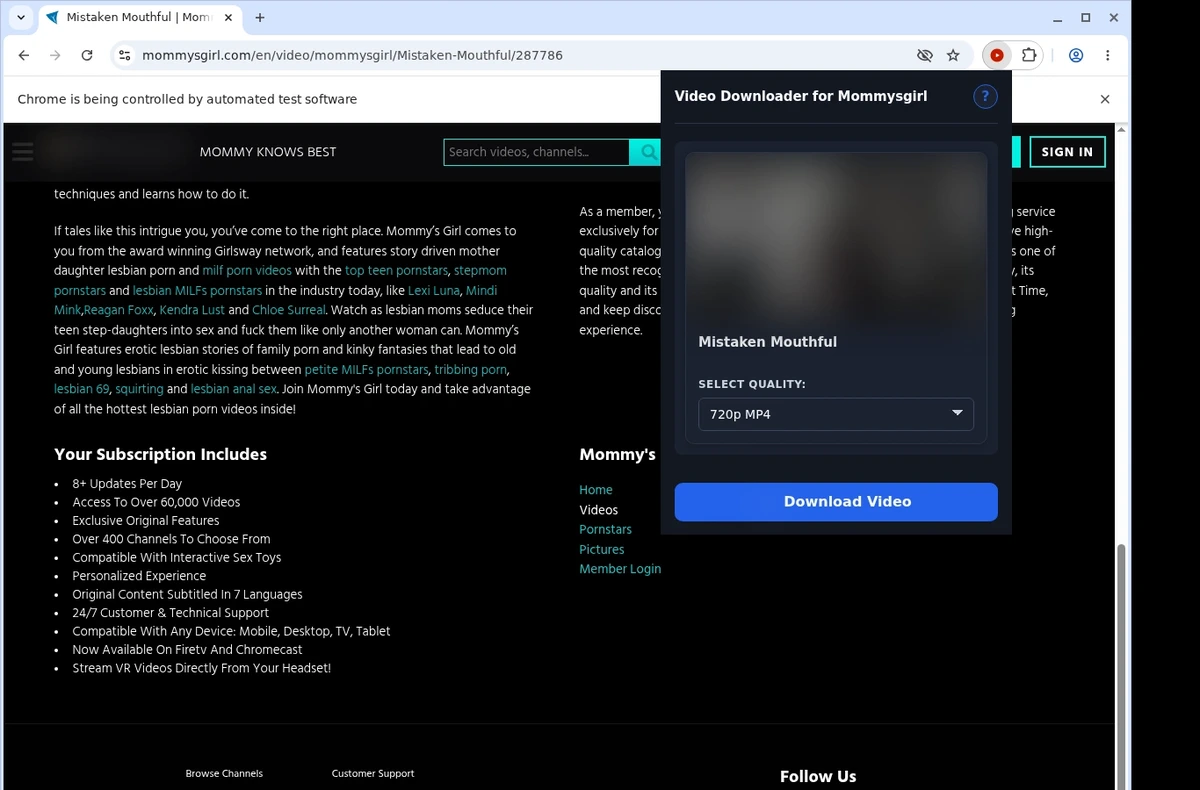This screenshot has height=790, width=1200.
Task: Open the Chloe Surreal link
Action: 289,310
